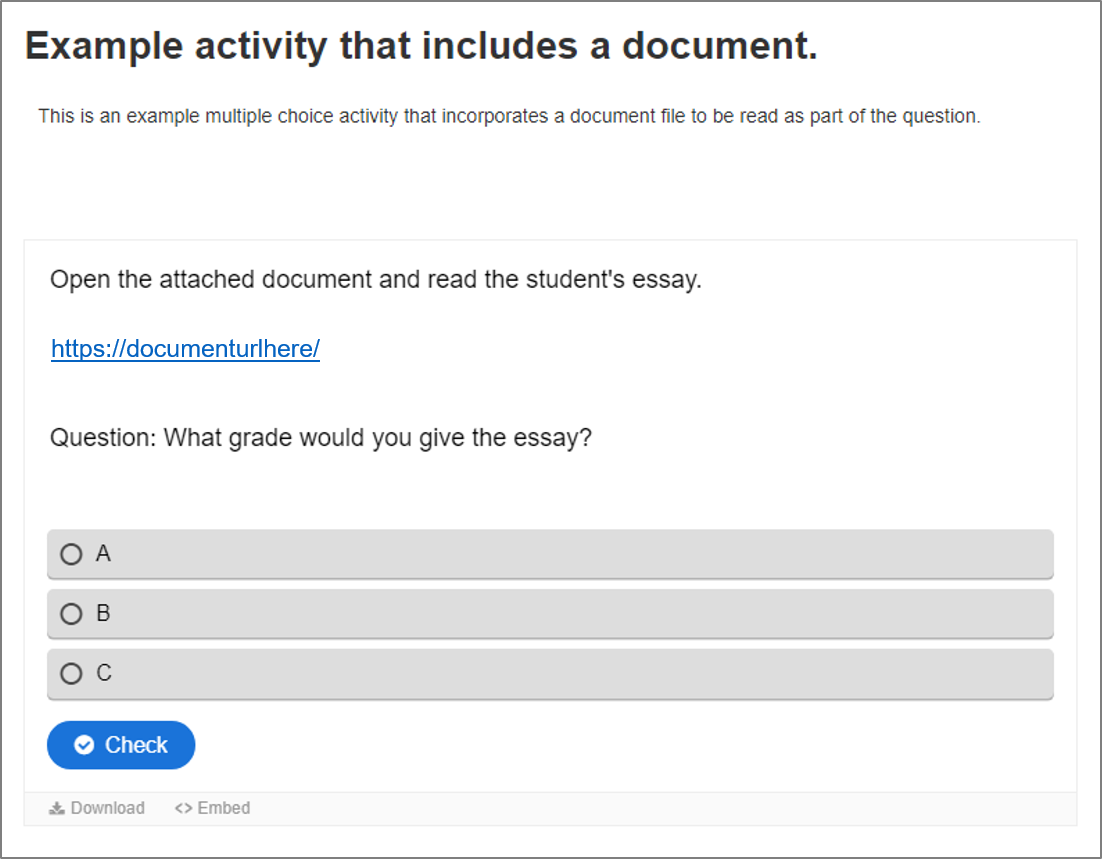This screenshot has height=859, width=1102.
Task: Click the checkmark icon inside the Check button
Action: 84,745
